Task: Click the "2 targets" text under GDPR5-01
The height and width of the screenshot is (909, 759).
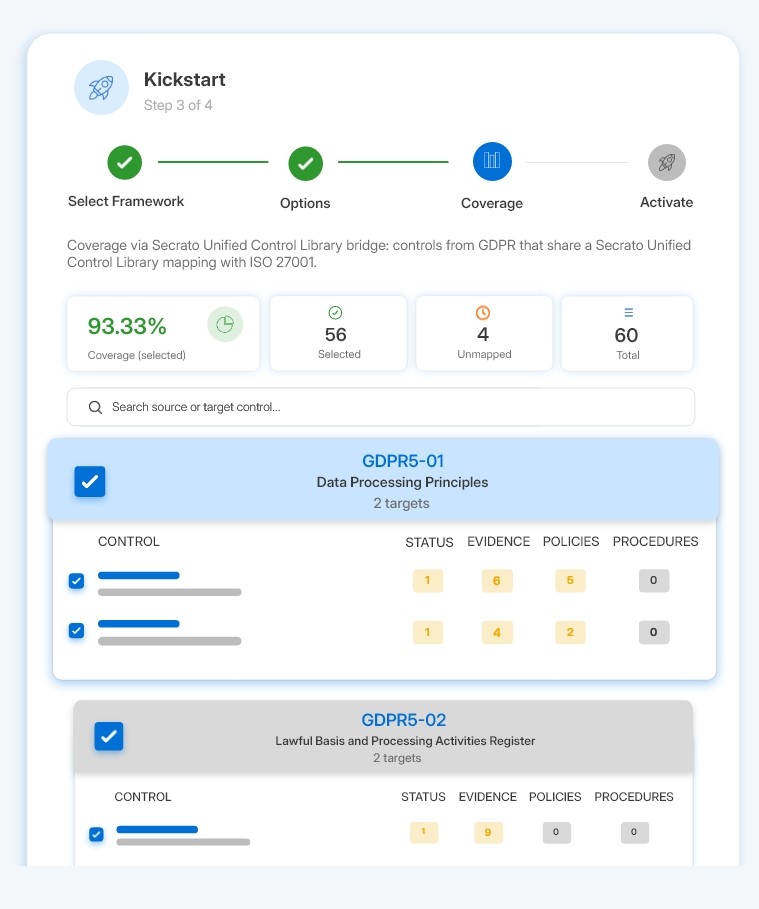Action: point(401,503)
